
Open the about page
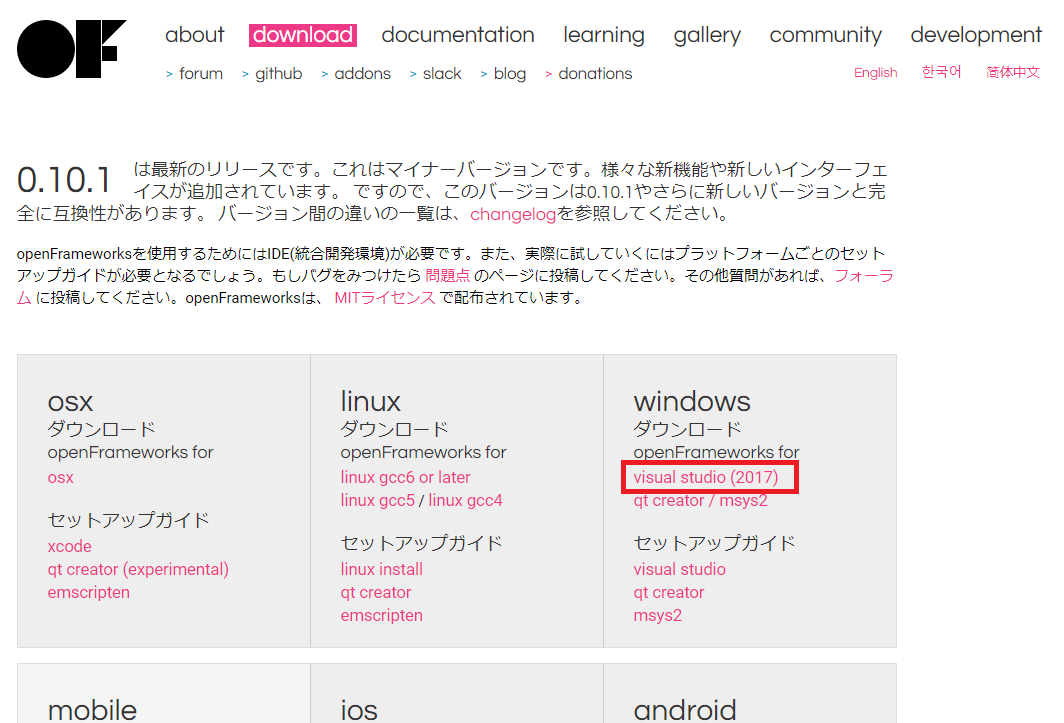(x=194, y=34)
